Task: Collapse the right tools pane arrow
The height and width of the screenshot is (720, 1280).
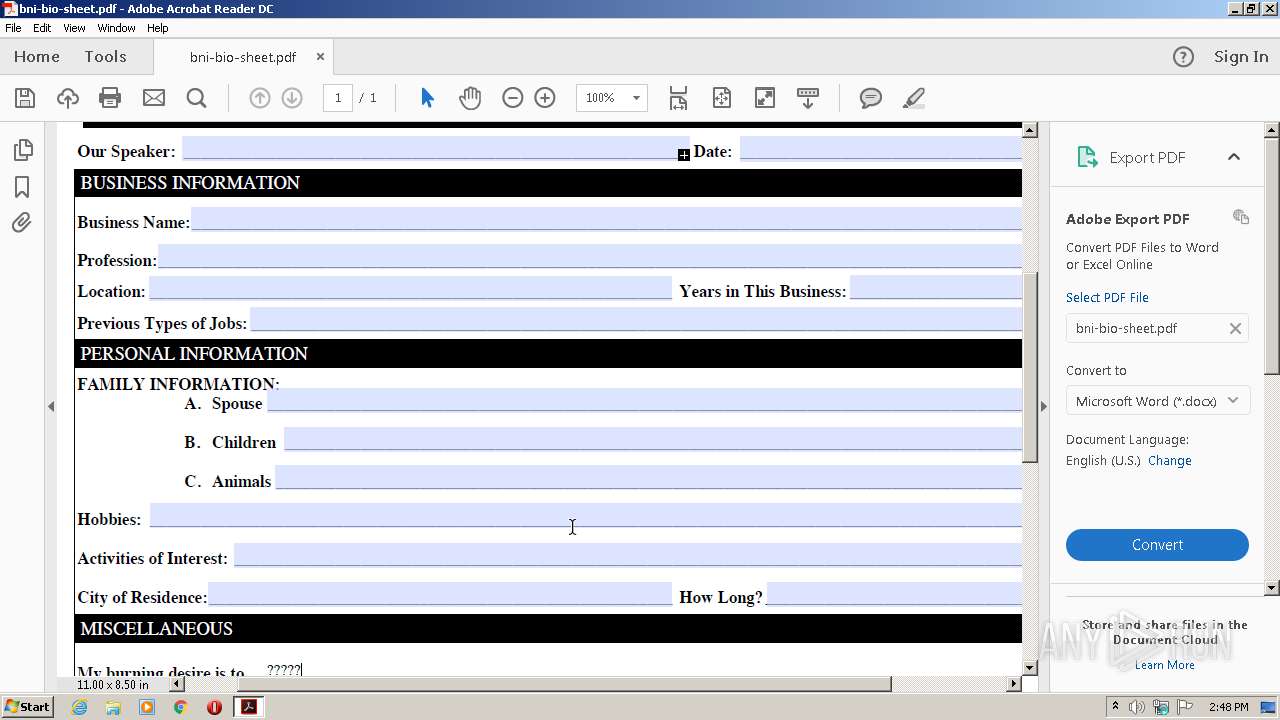Action: [x=1043, y=406]
